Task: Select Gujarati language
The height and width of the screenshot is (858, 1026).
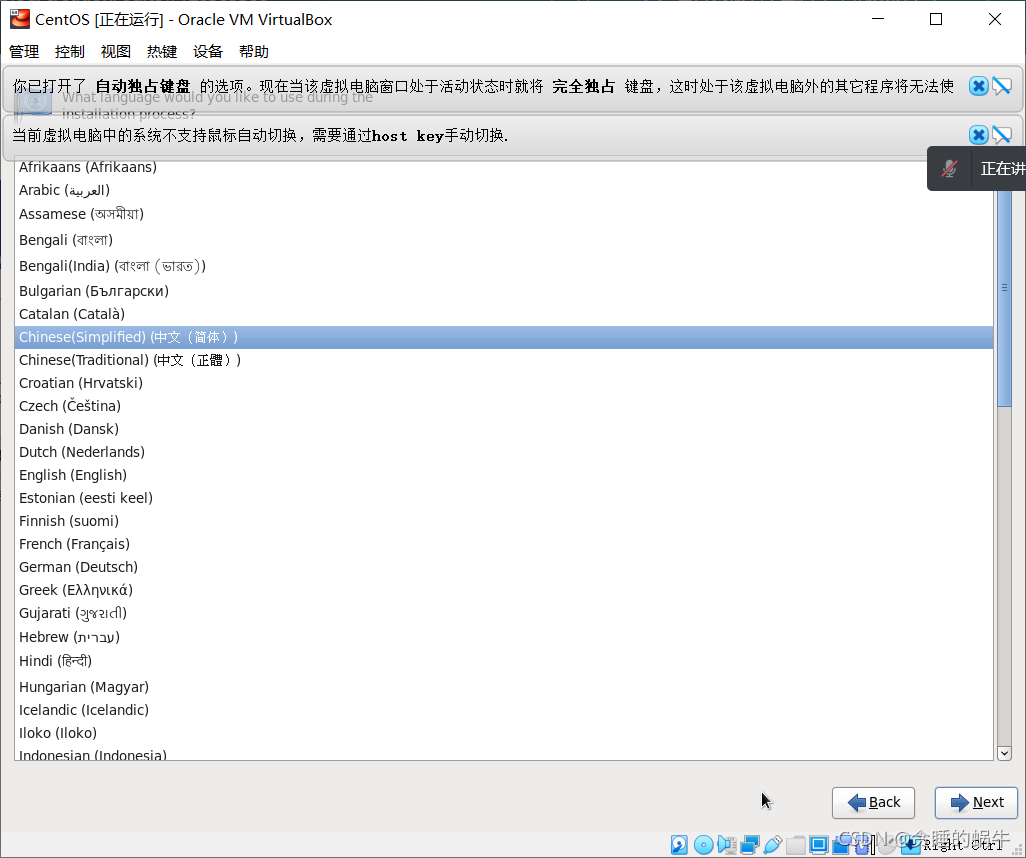Action: 503,613
